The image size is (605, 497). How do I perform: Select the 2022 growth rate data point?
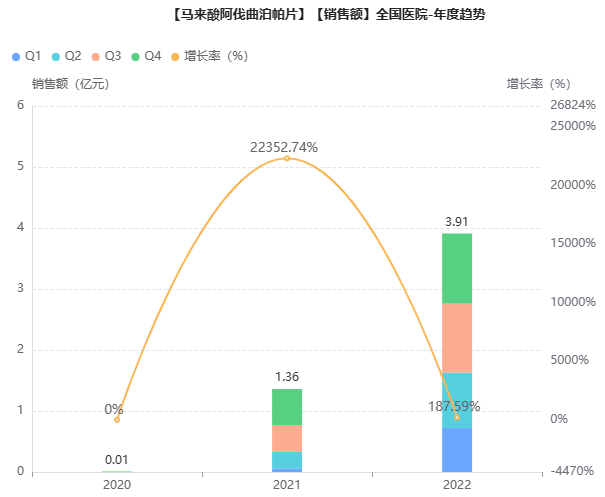457,417
